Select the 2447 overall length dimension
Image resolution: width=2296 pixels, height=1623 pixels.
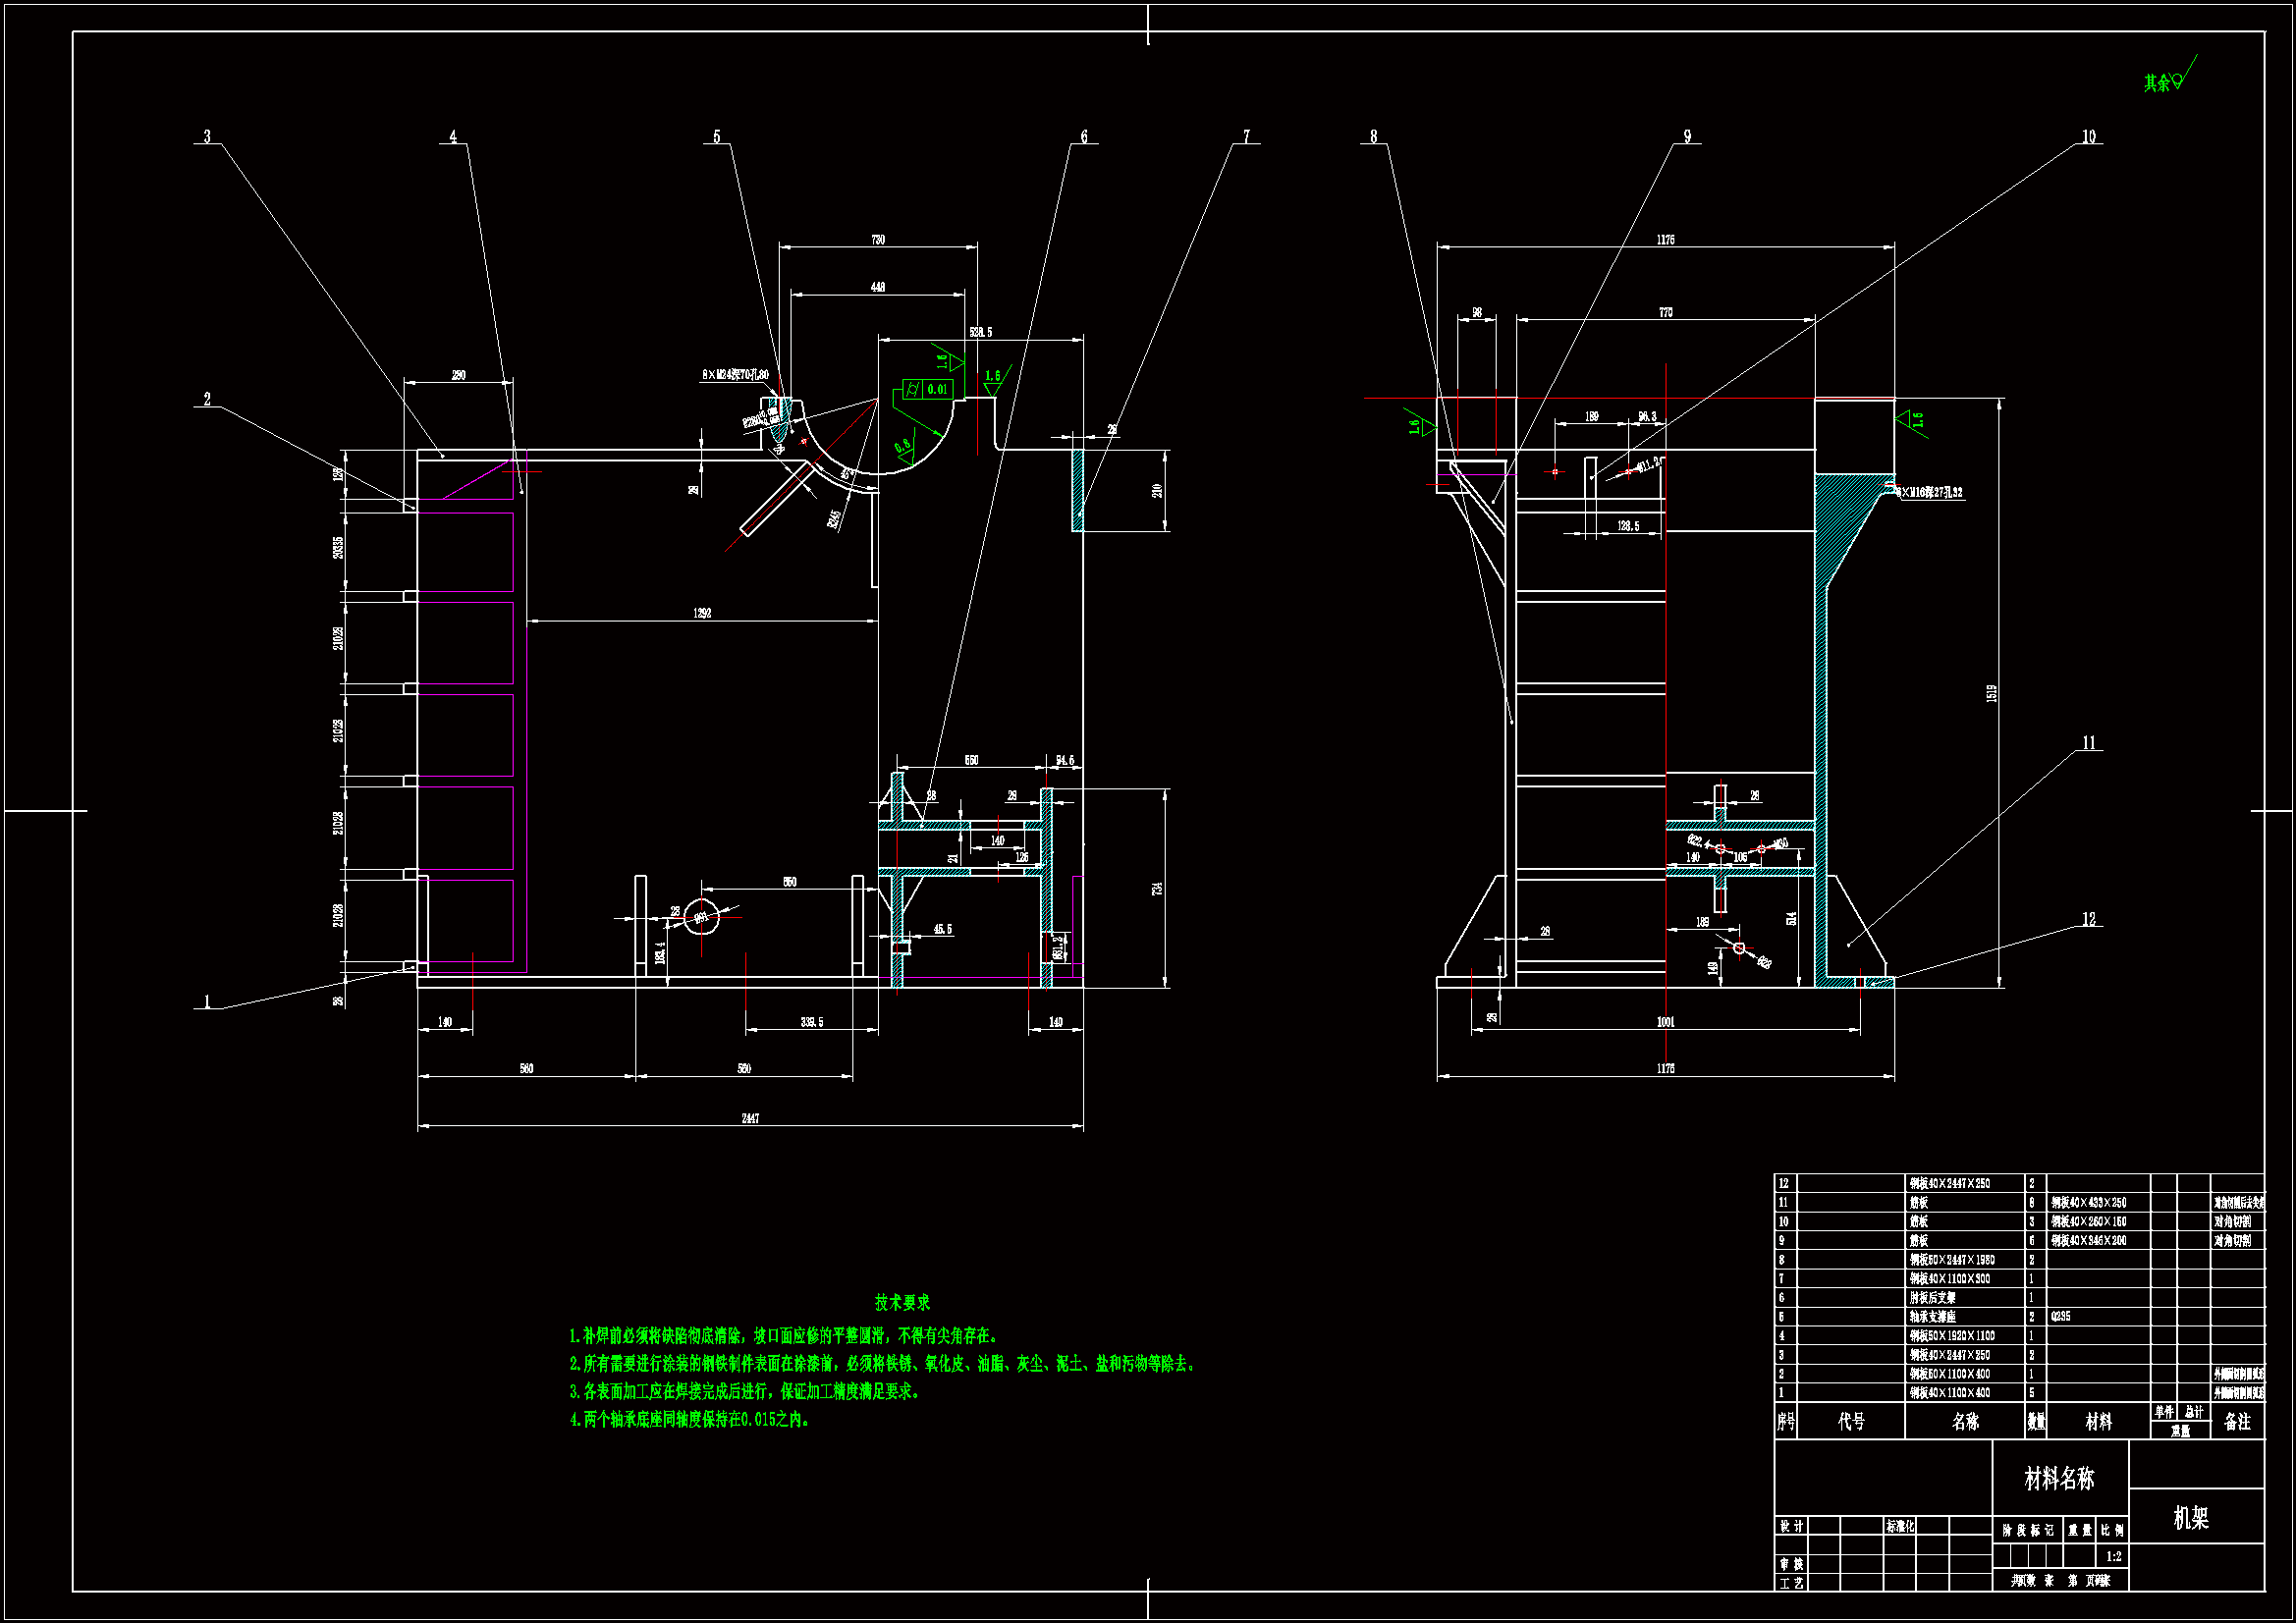coord(750,1118)
